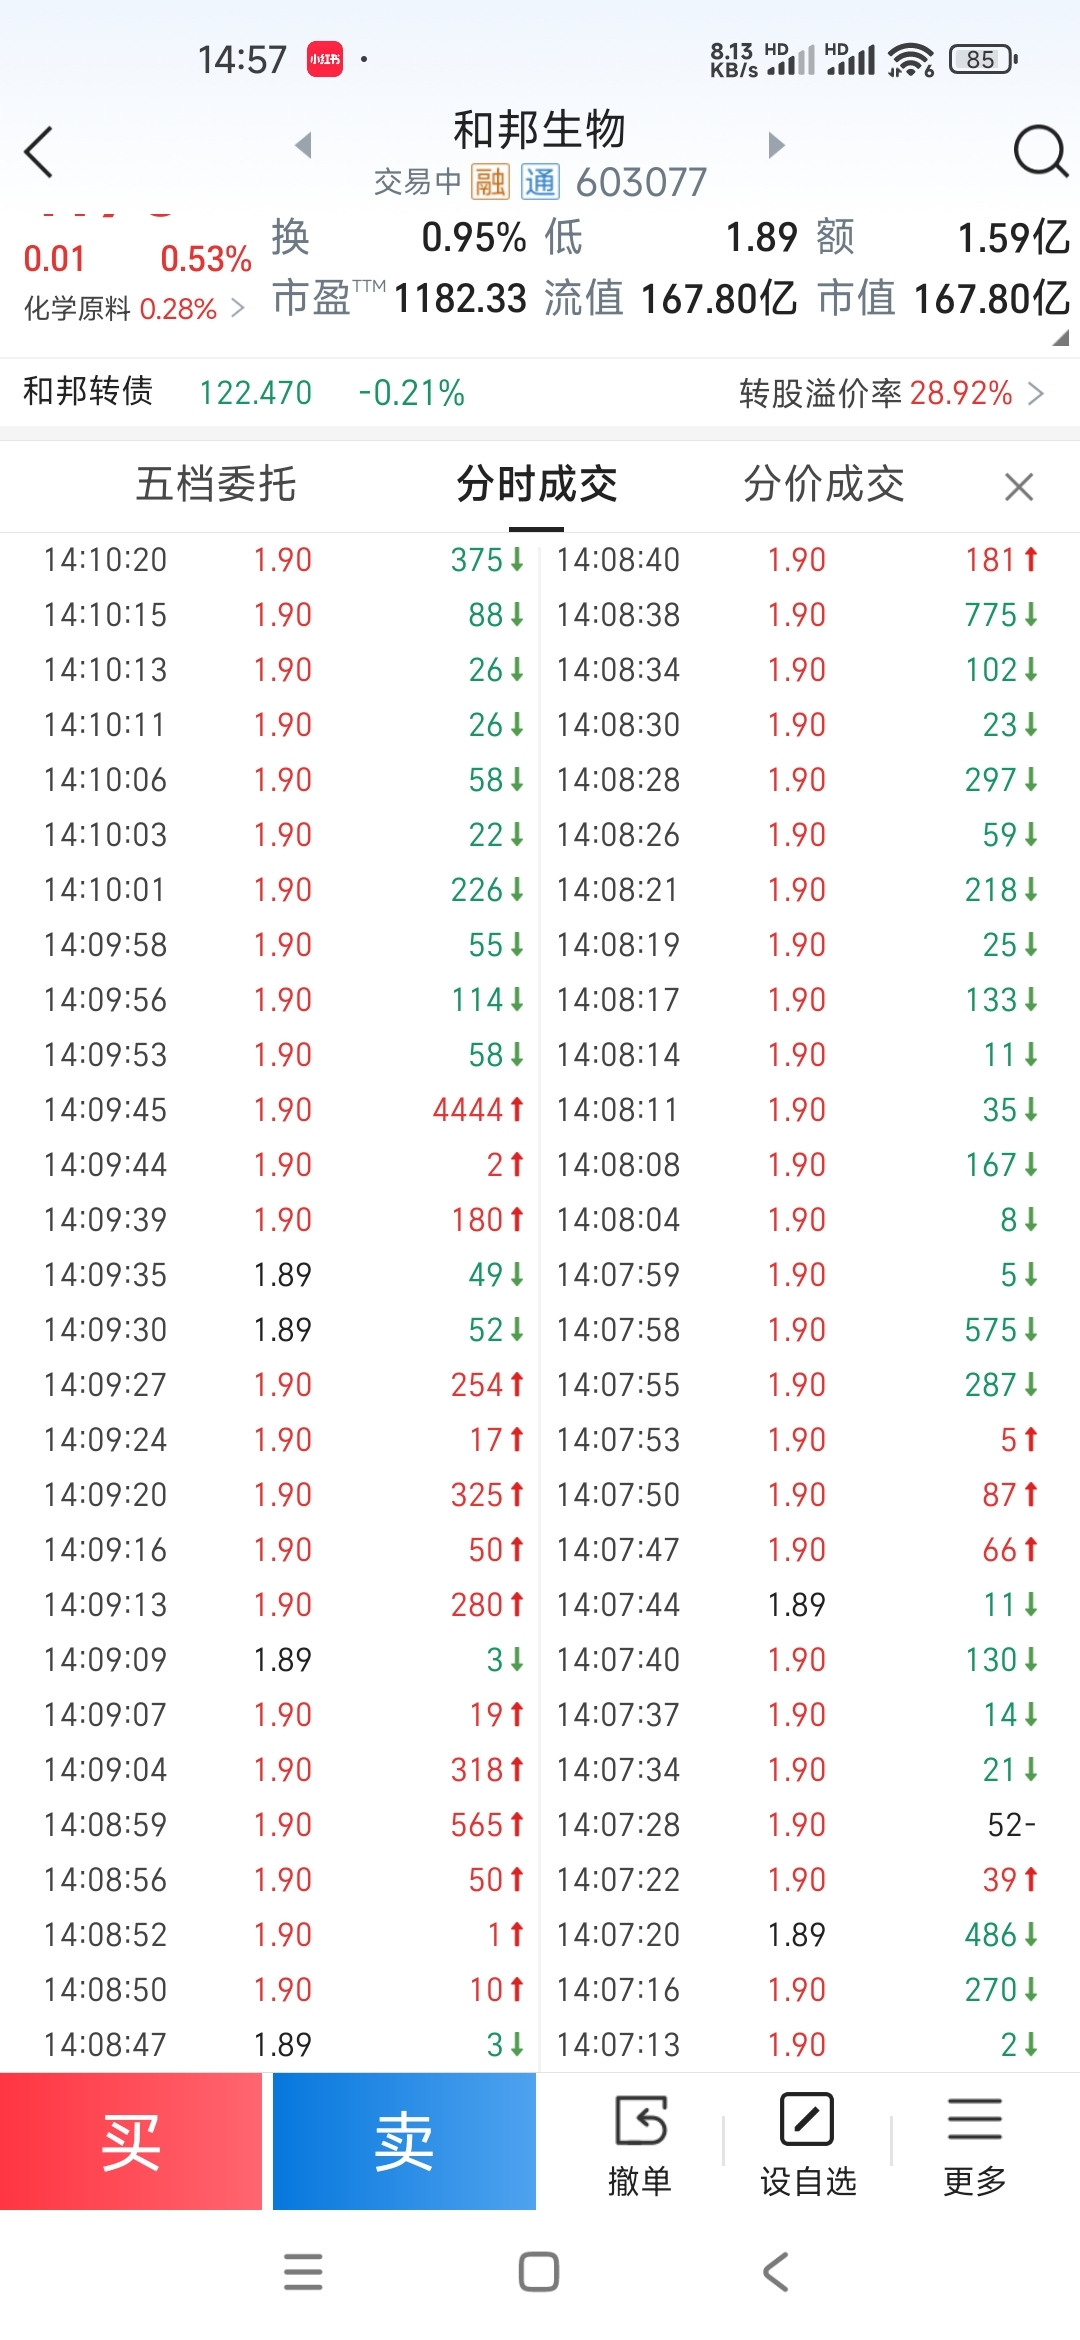
Task: Open 化学原料 sector chevron
Action: click(x=238, y=308)
